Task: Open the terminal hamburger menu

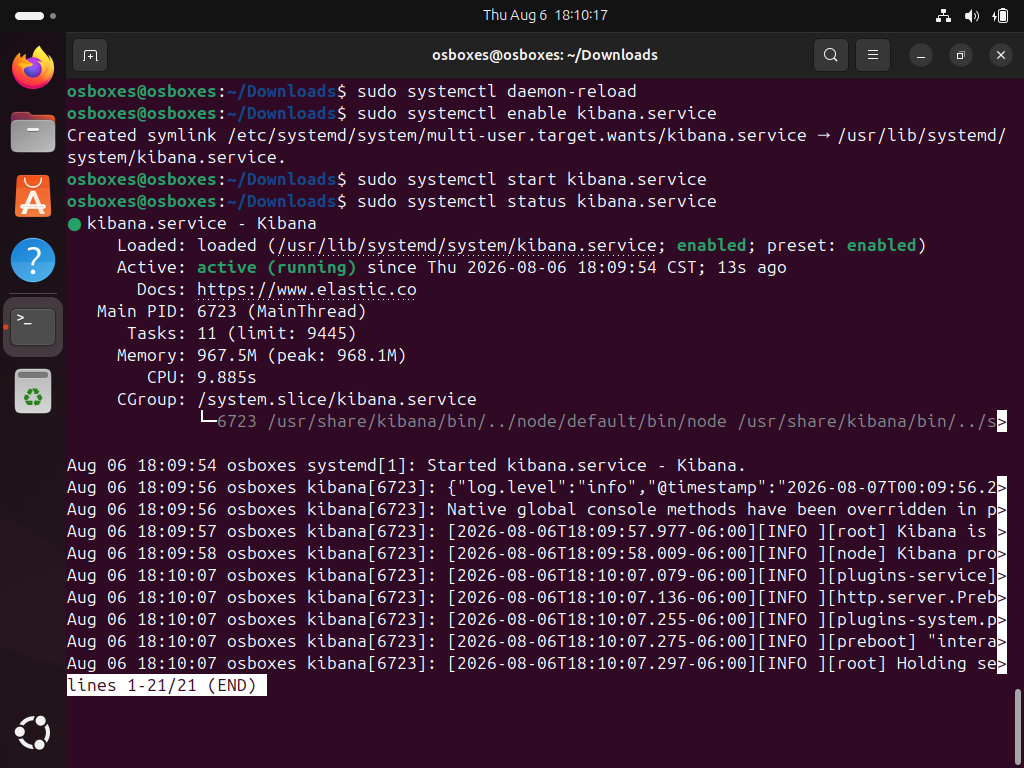Action: 873,56
